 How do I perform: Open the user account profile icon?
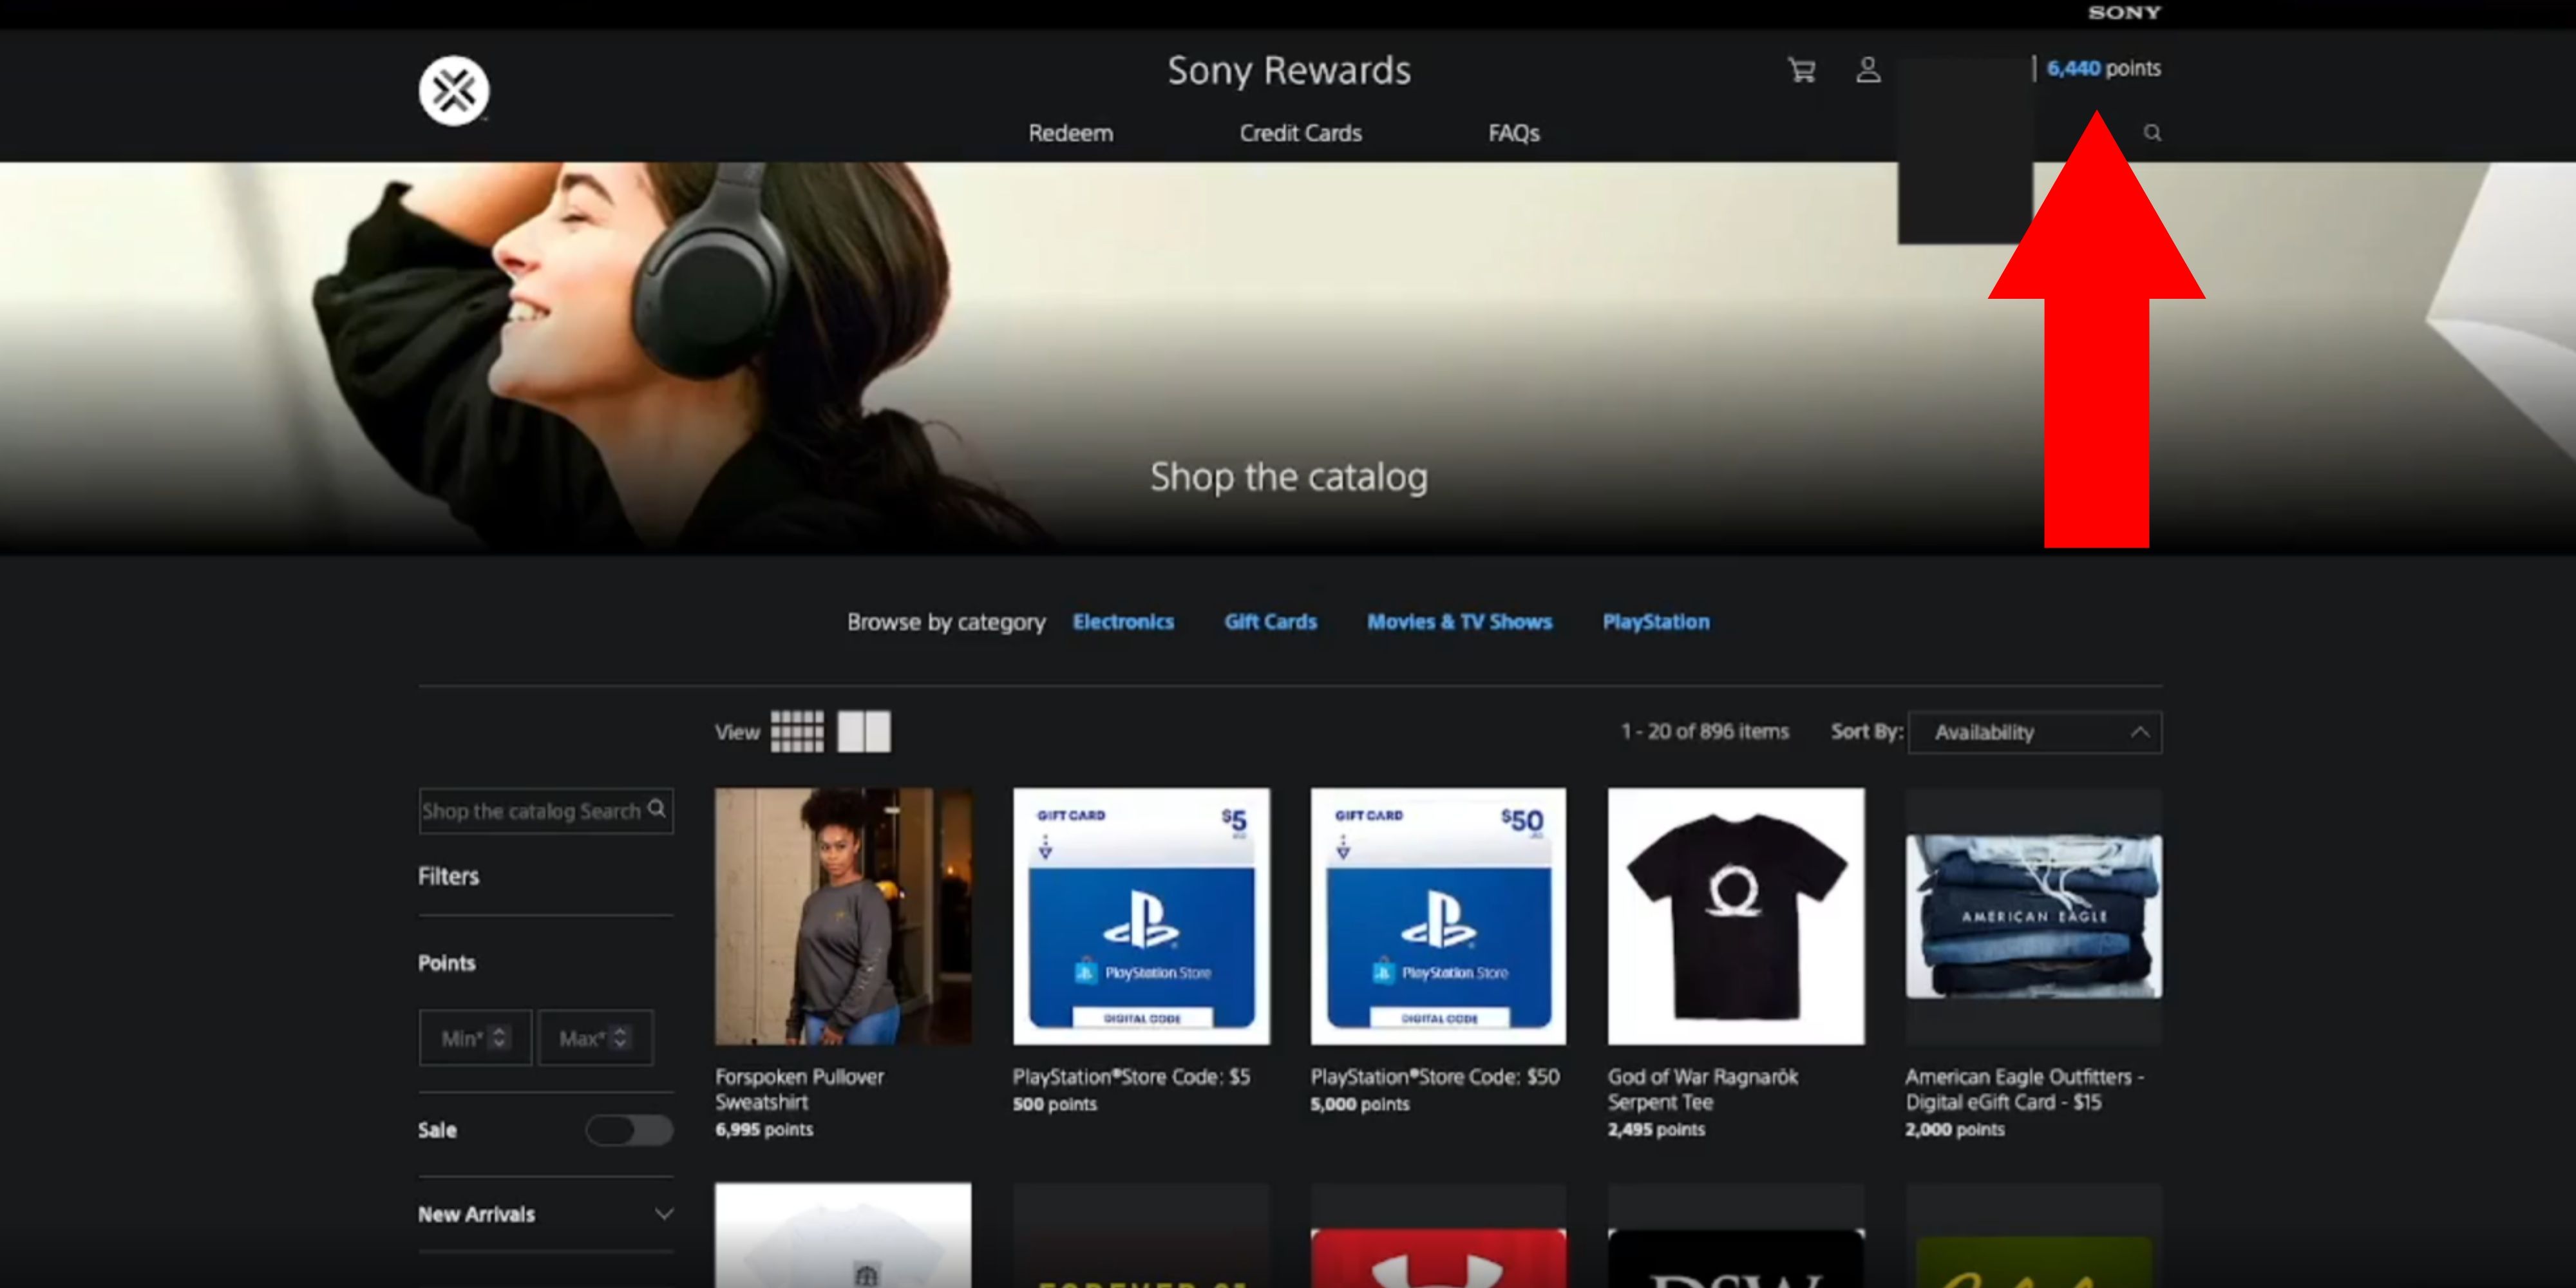1868,70
